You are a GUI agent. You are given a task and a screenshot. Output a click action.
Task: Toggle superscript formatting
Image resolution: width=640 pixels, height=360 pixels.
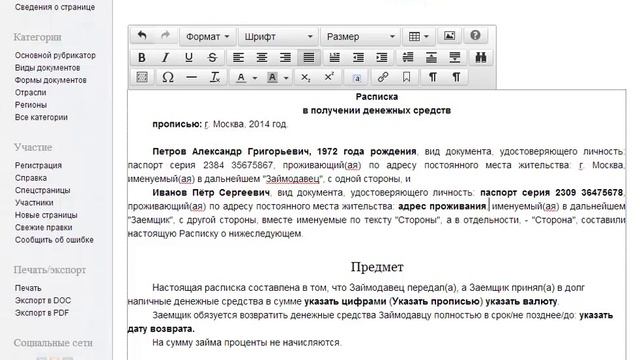329,77
